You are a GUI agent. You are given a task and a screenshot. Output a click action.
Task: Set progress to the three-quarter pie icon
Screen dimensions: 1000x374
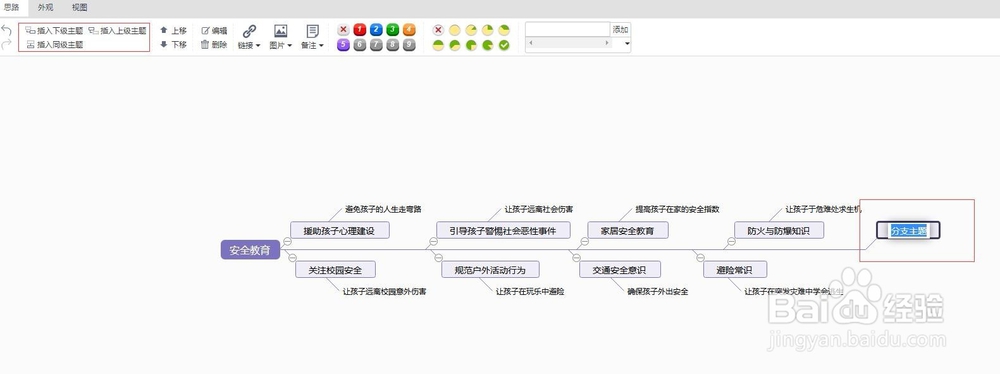point(471,45)
